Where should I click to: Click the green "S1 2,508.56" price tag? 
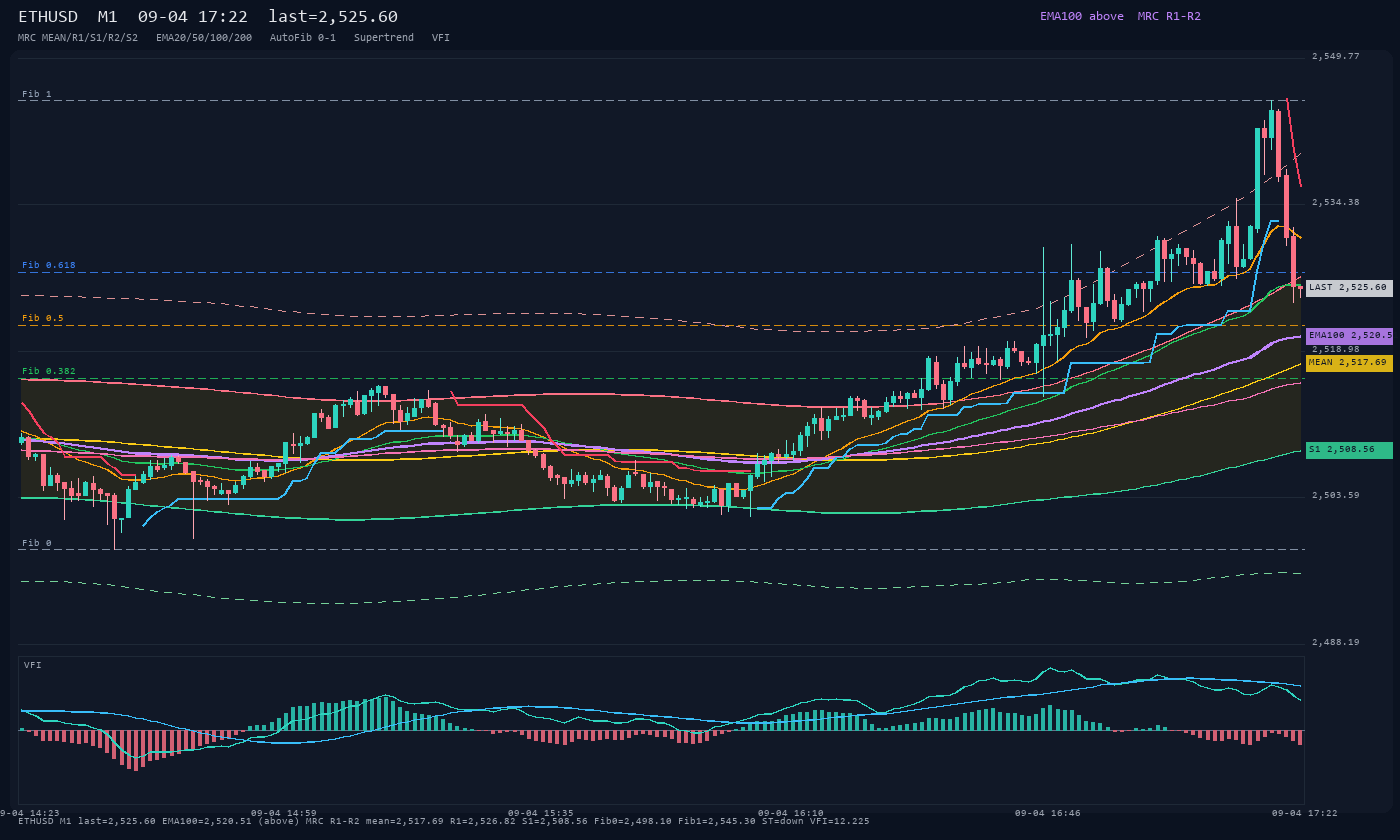point(1349,450)
